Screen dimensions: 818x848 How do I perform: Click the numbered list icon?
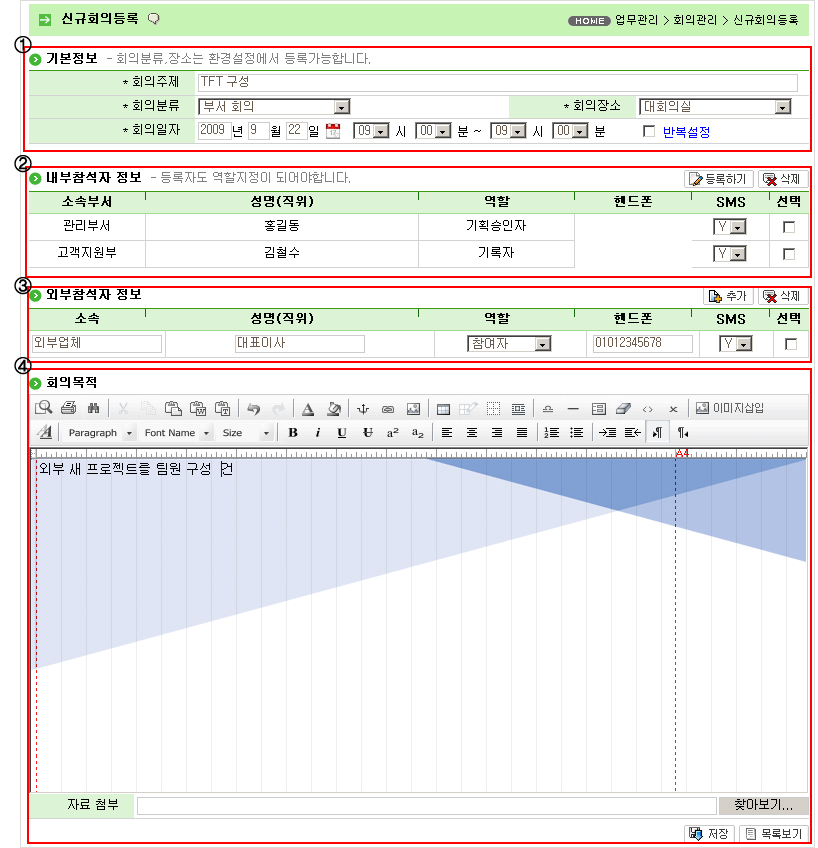pos(550,433)
